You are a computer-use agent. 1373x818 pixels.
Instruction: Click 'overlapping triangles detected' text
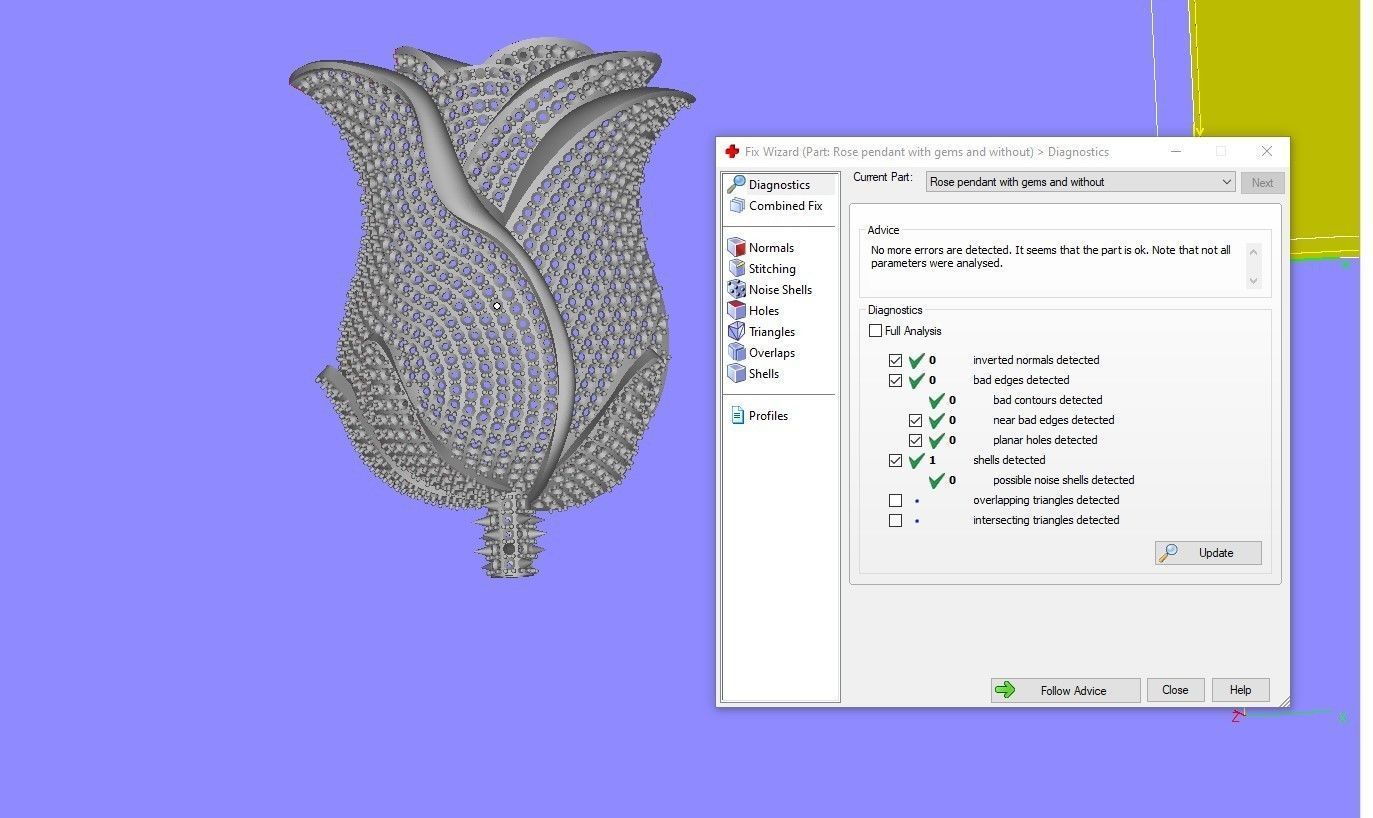[x=1046, y=500]
